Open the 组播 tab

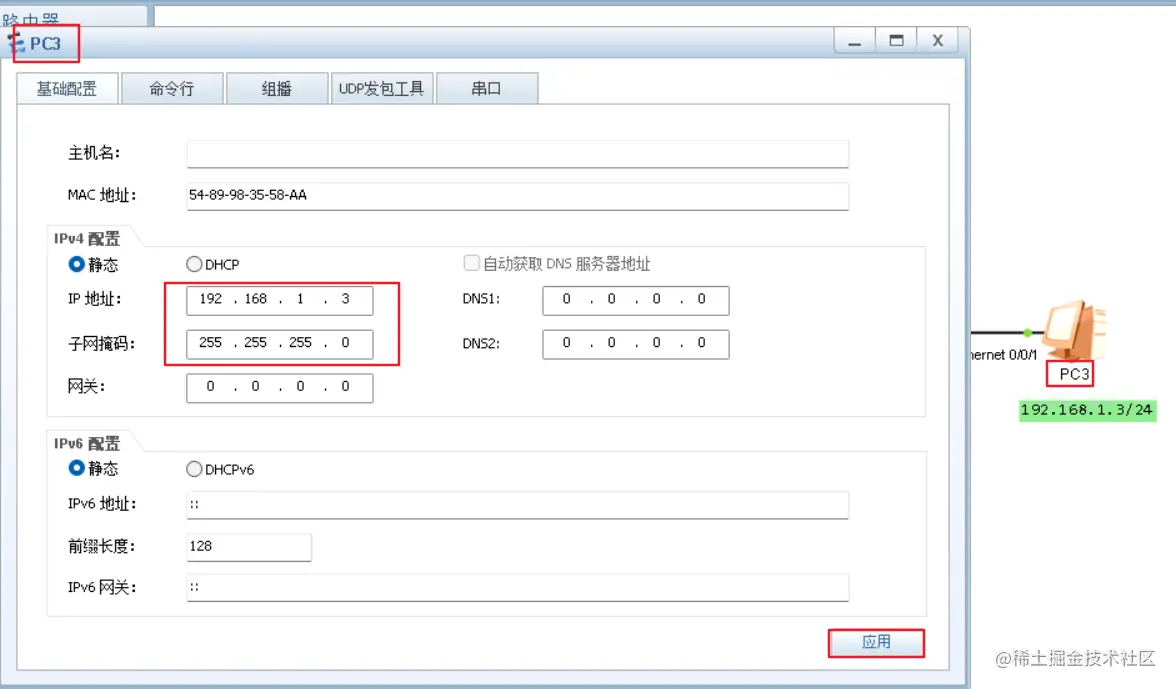tap(277, 88)
